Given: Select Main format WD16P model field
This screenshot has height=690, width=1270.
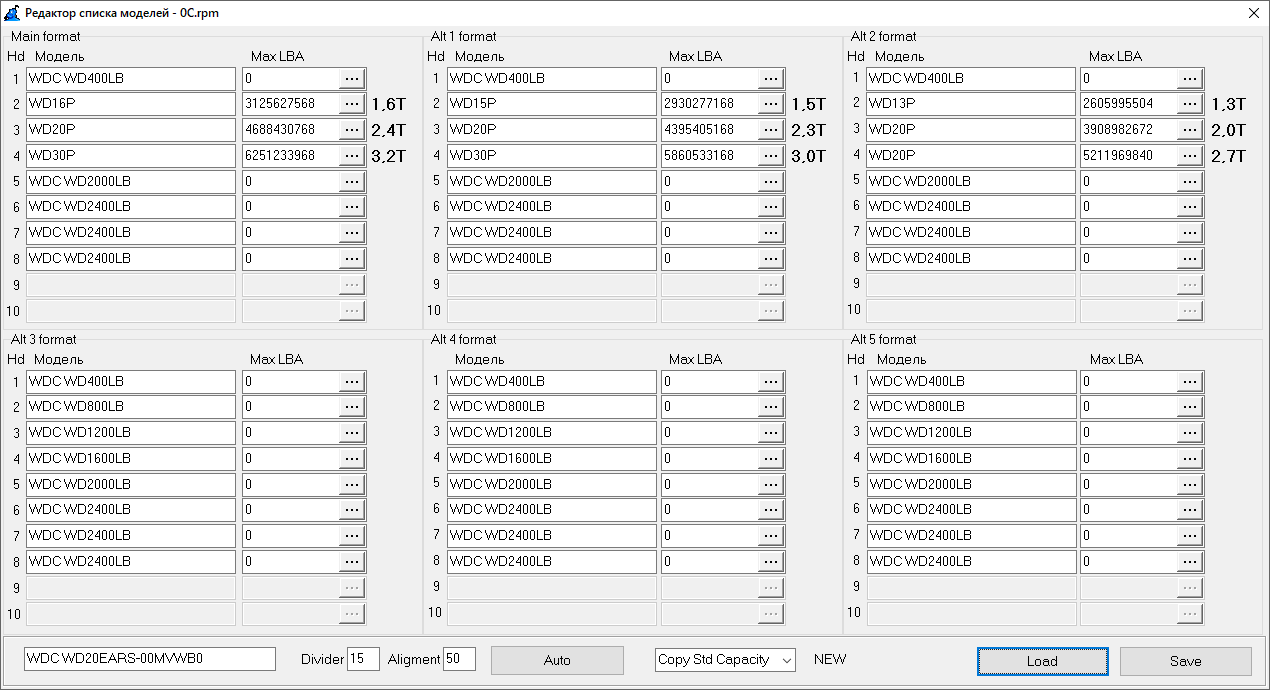Looking at the screenshot, I should pyautogui.click(x=131, y=104).
